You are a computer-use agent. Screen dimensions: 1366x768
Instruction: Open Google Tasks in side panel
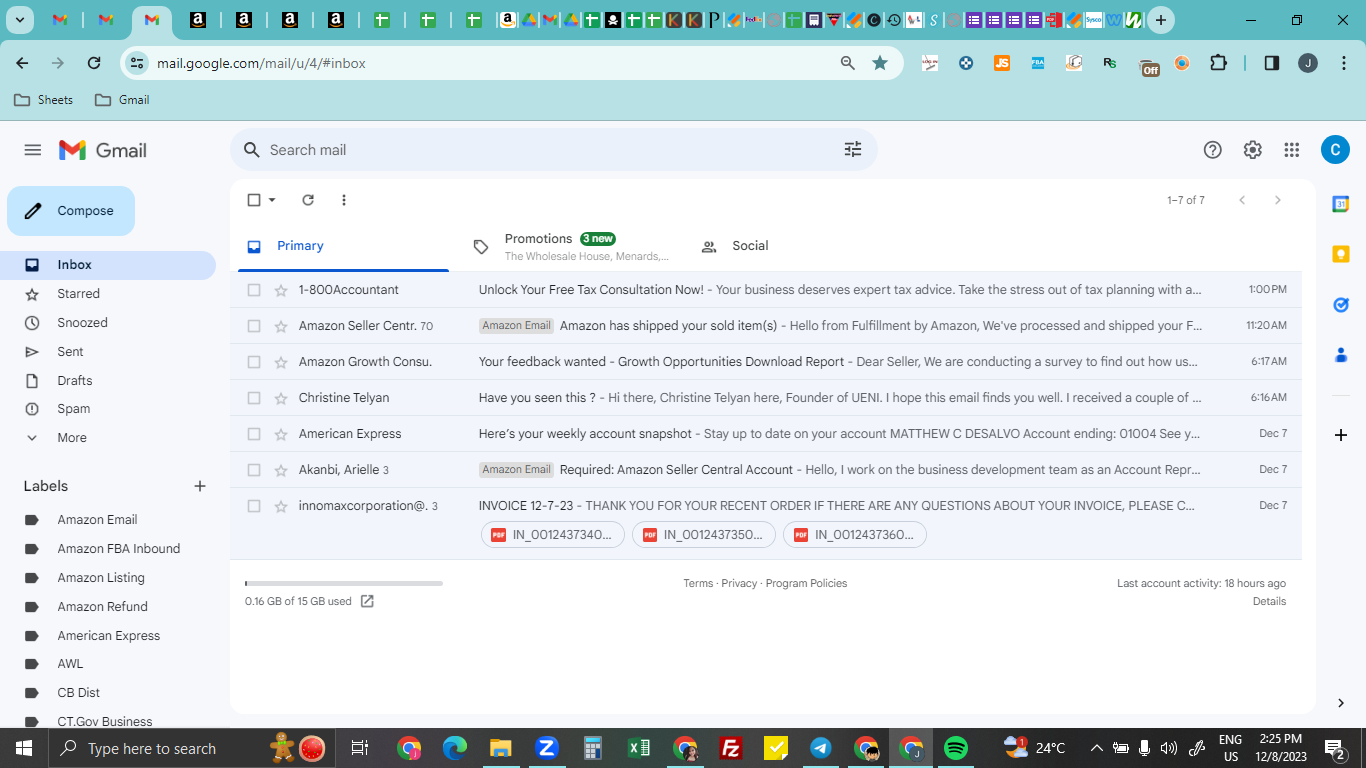click(1341, 304)
